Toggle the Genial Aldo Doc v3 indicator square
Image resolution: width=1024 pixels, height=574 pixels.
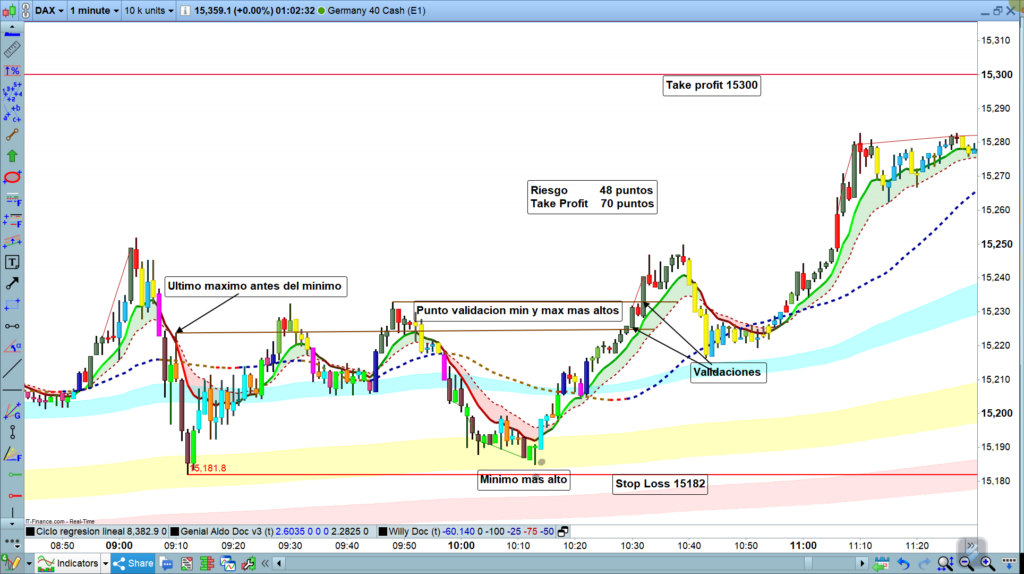pos(176,531)
